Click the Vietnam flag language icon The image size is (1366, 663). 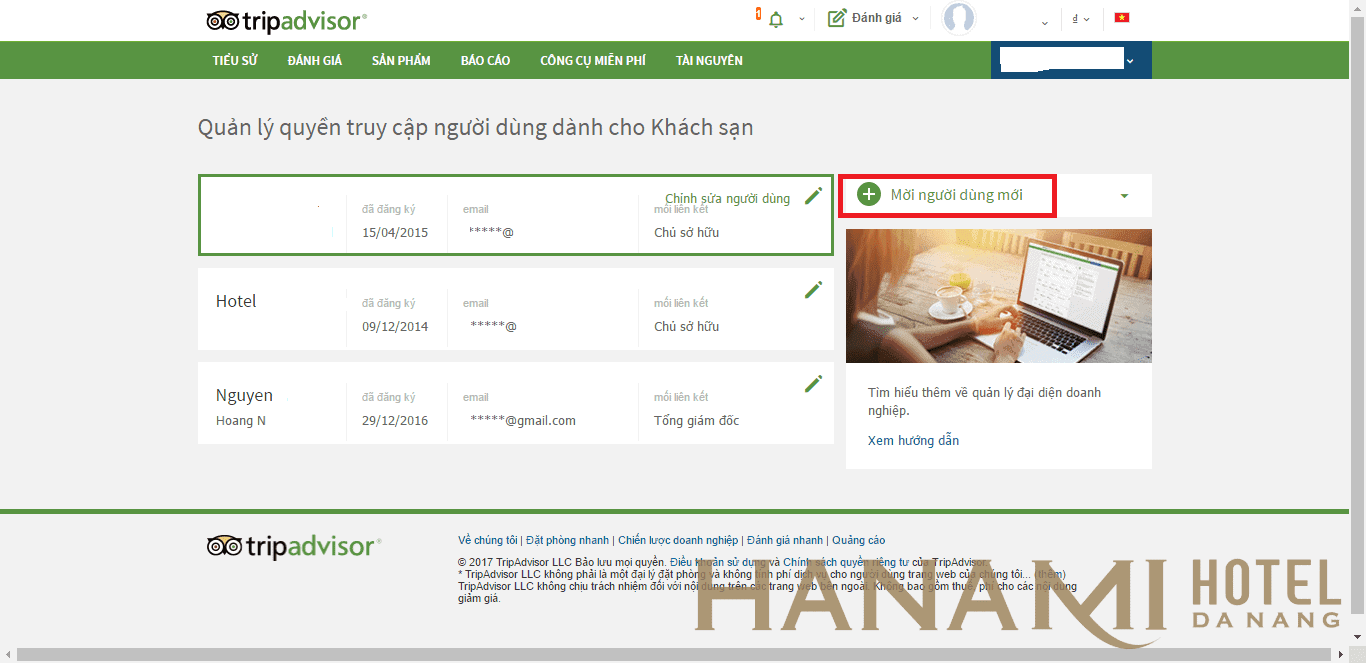[x=1121, y=17]
